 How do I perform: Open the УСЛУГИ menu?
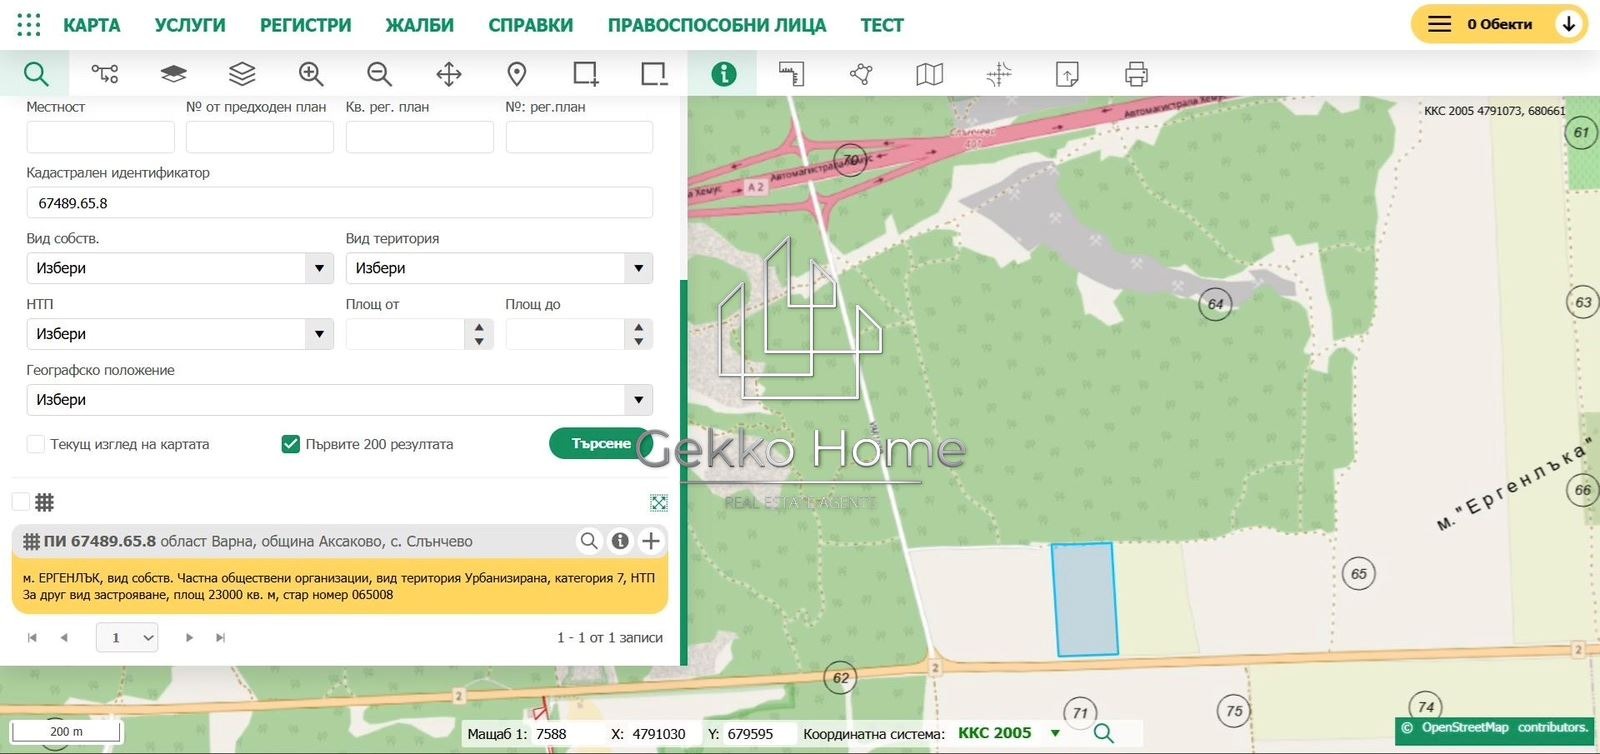coord(190,25)
